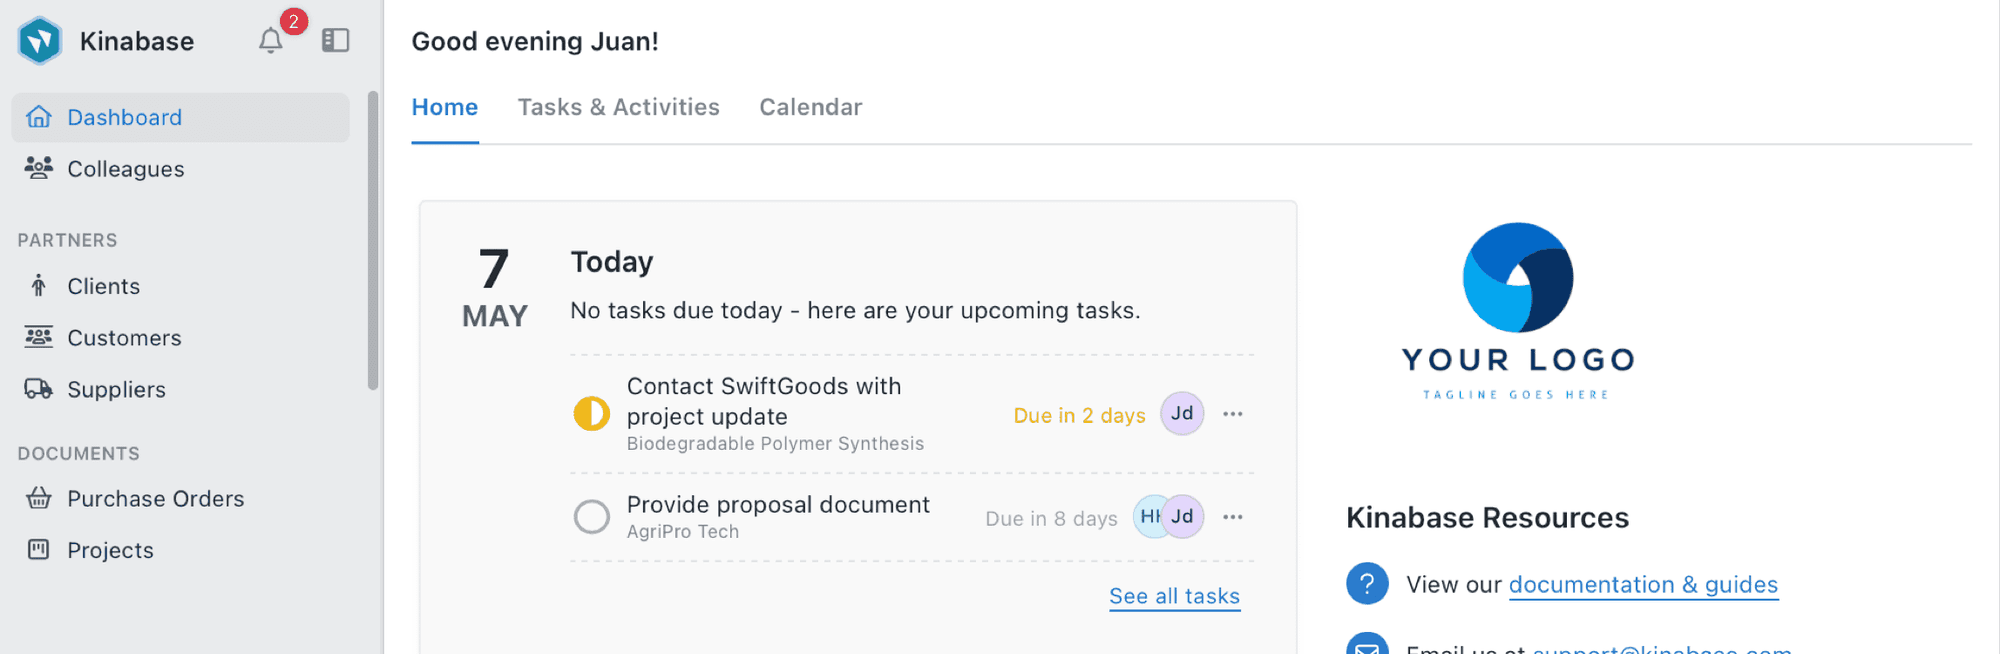
Task: Toggle status of Contact SwiftGoods task
Action: click(x=591, y=413)
